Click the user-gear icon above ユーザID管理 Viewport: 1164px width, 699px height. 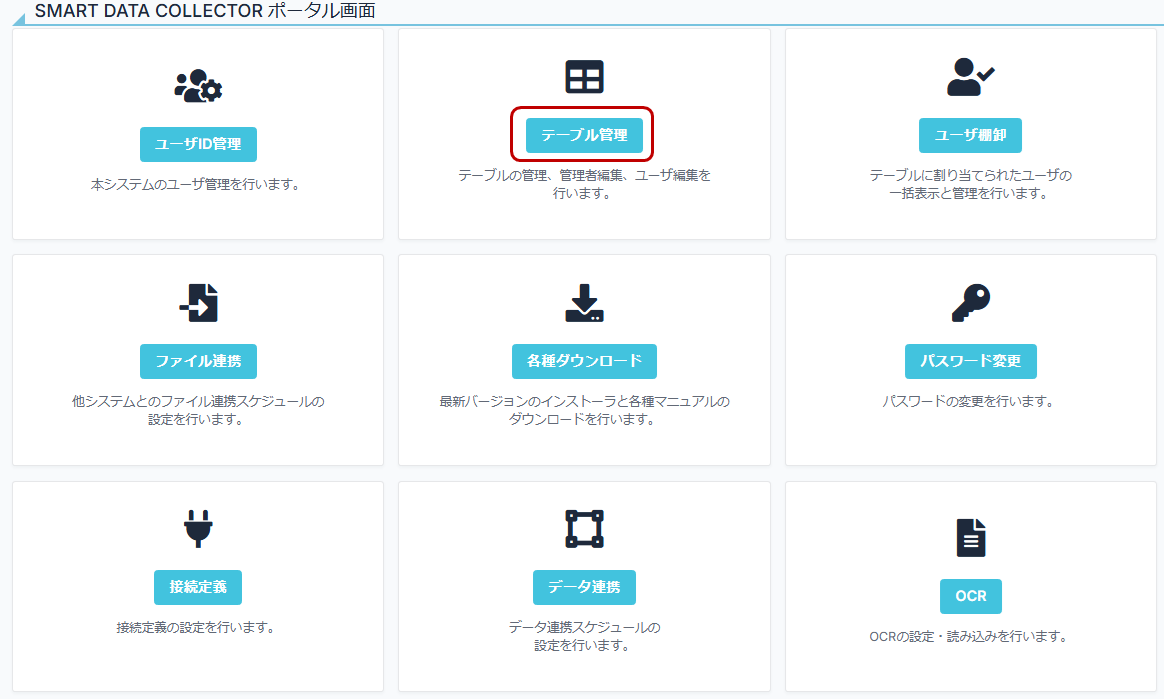198,86
